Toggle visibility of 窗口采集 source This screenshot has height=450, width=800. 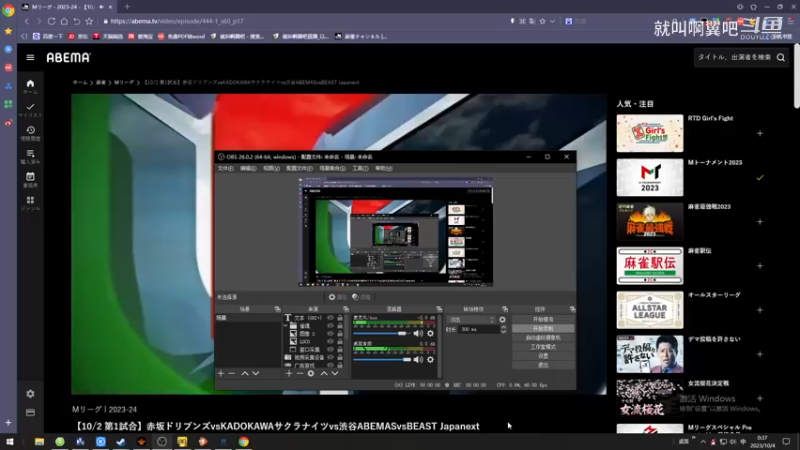pyautogui.click(x=330, y=349)
